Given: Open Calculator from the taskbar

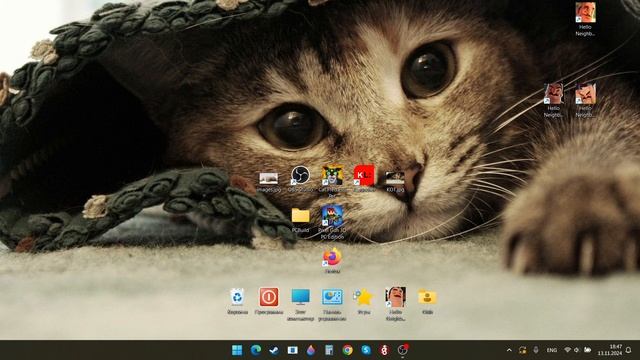Looking at the screenshot, I should point(329,350).
